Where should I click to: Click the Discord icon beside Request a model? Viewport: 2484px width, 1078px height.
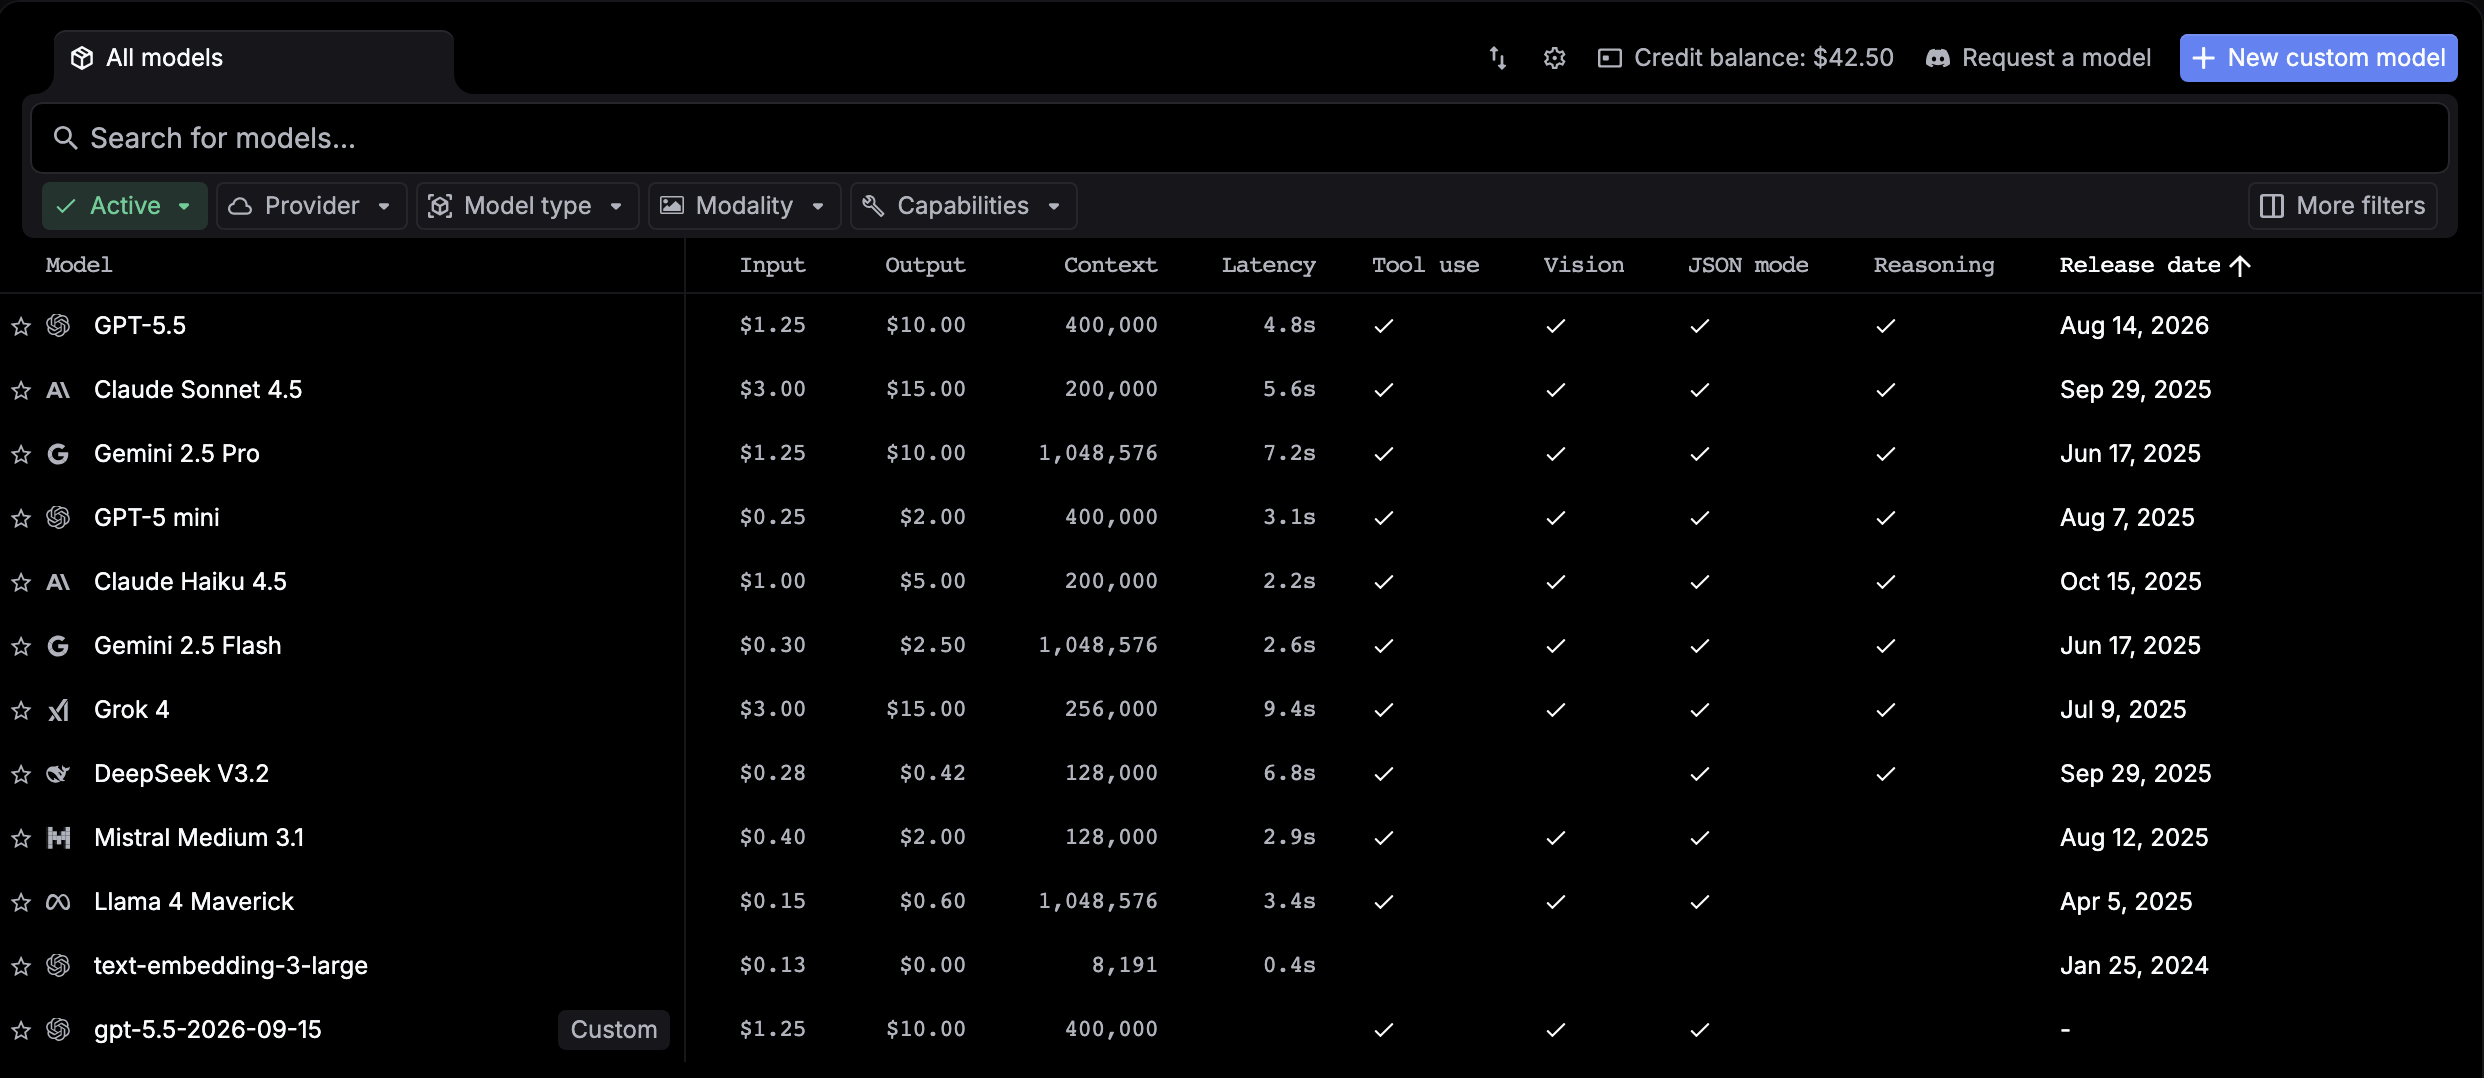pyautogui.click(x=1938, y=58)
